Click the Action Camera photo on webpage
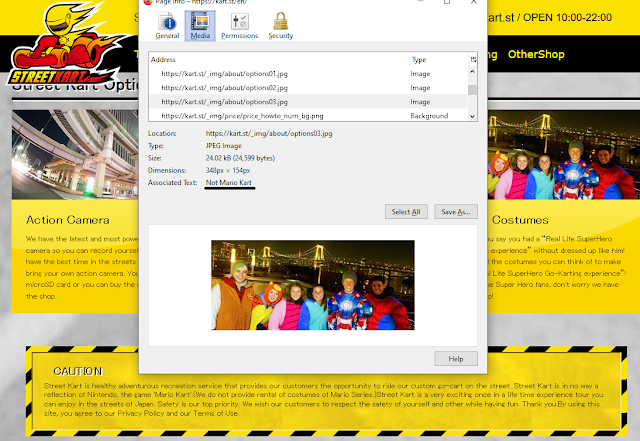Image resolution: width=640 pixels, height=441 pixels. pos(75,154)
